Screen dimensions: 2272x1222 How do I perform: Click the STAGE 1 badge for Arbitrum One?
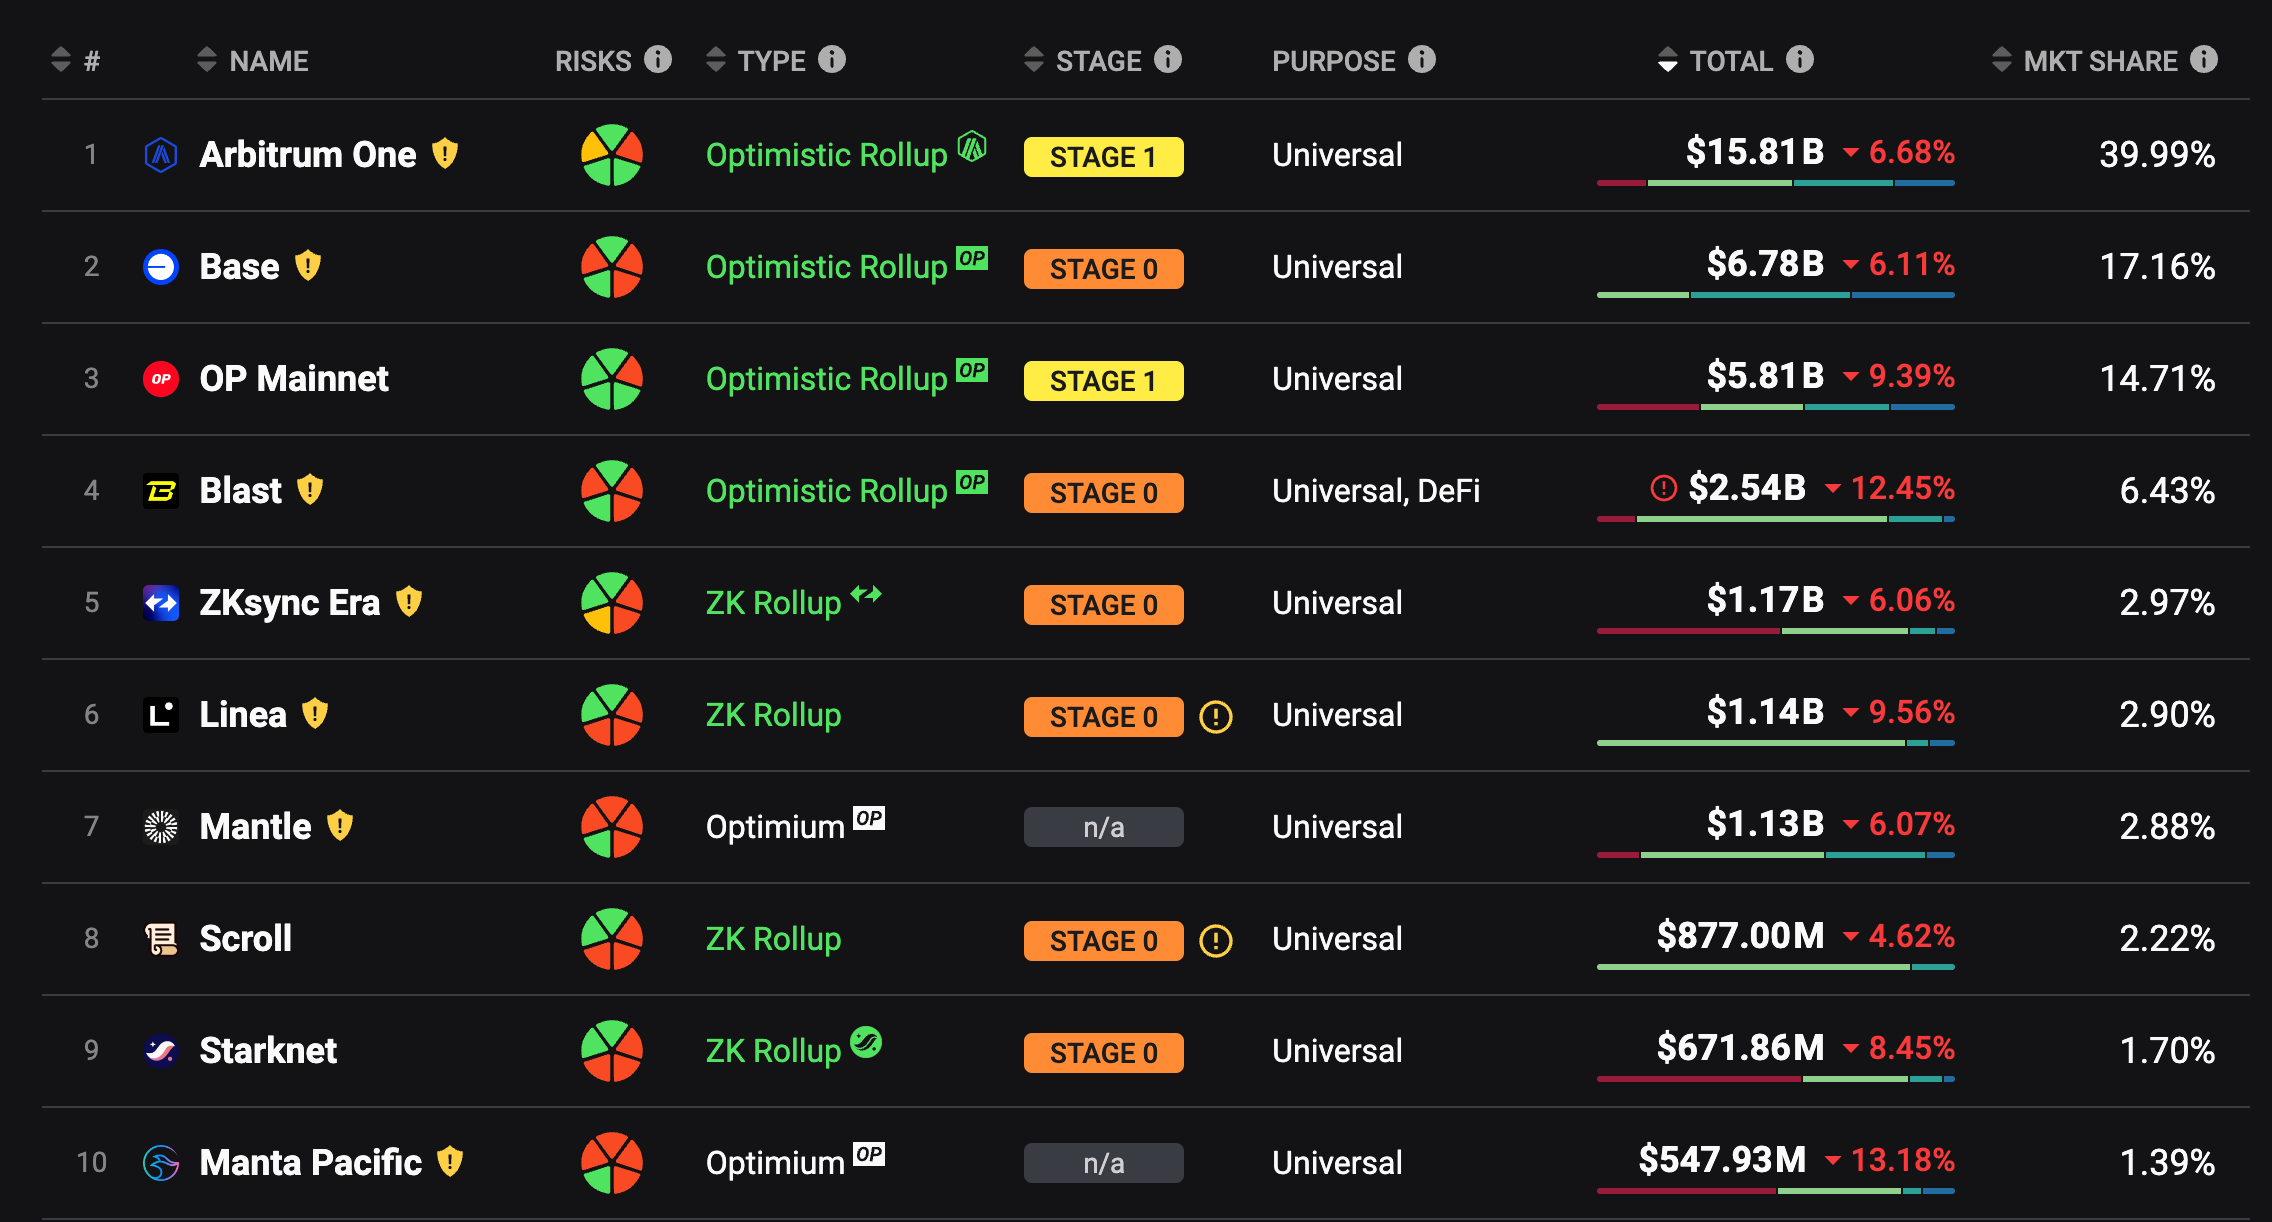click(1103, 157)
